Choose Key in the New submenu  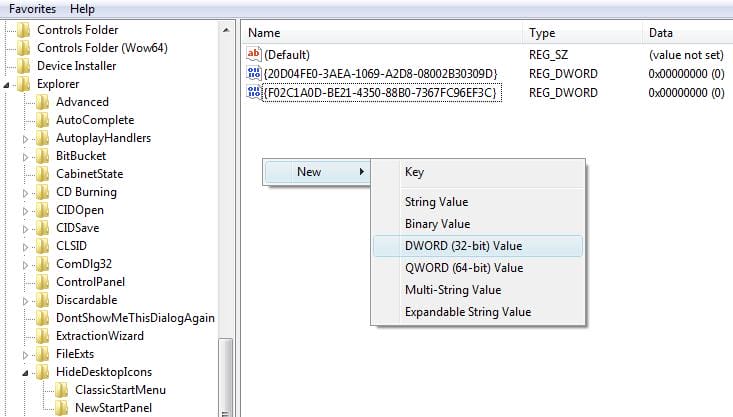(414, 172)
